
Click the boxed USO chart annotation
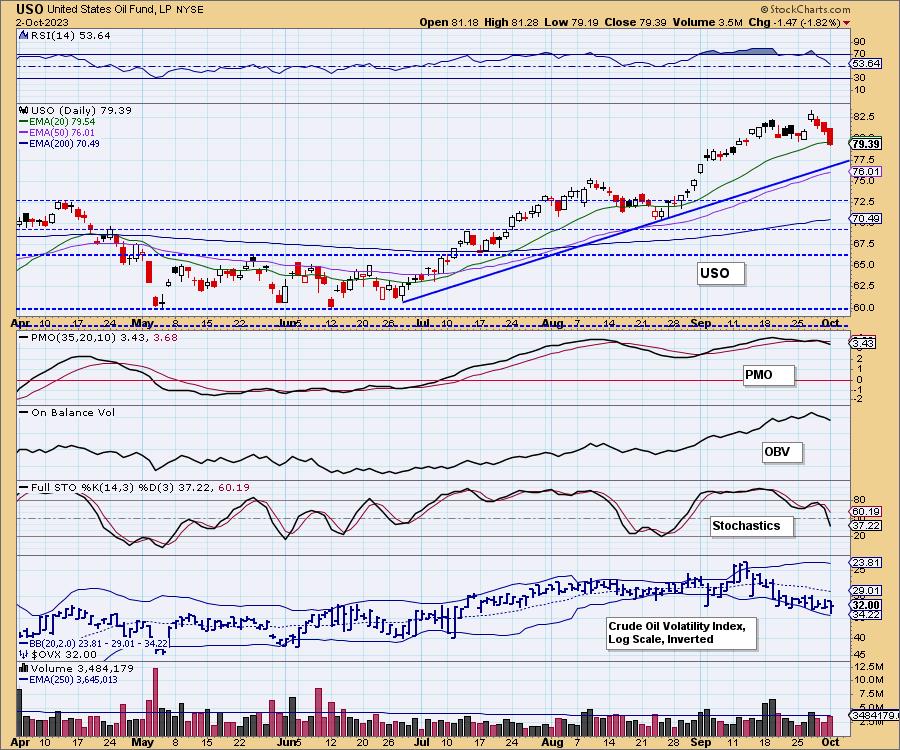721,273
